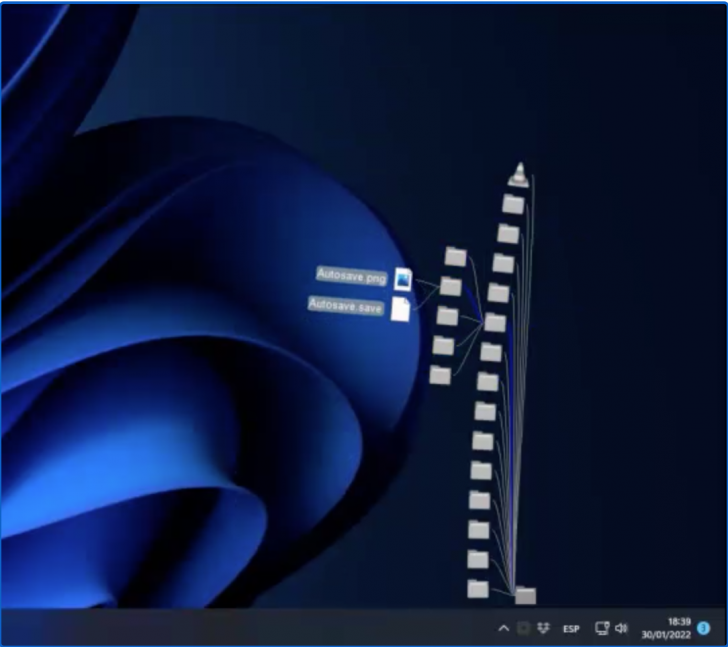Click the Autosave.save name label

point(345,305)
